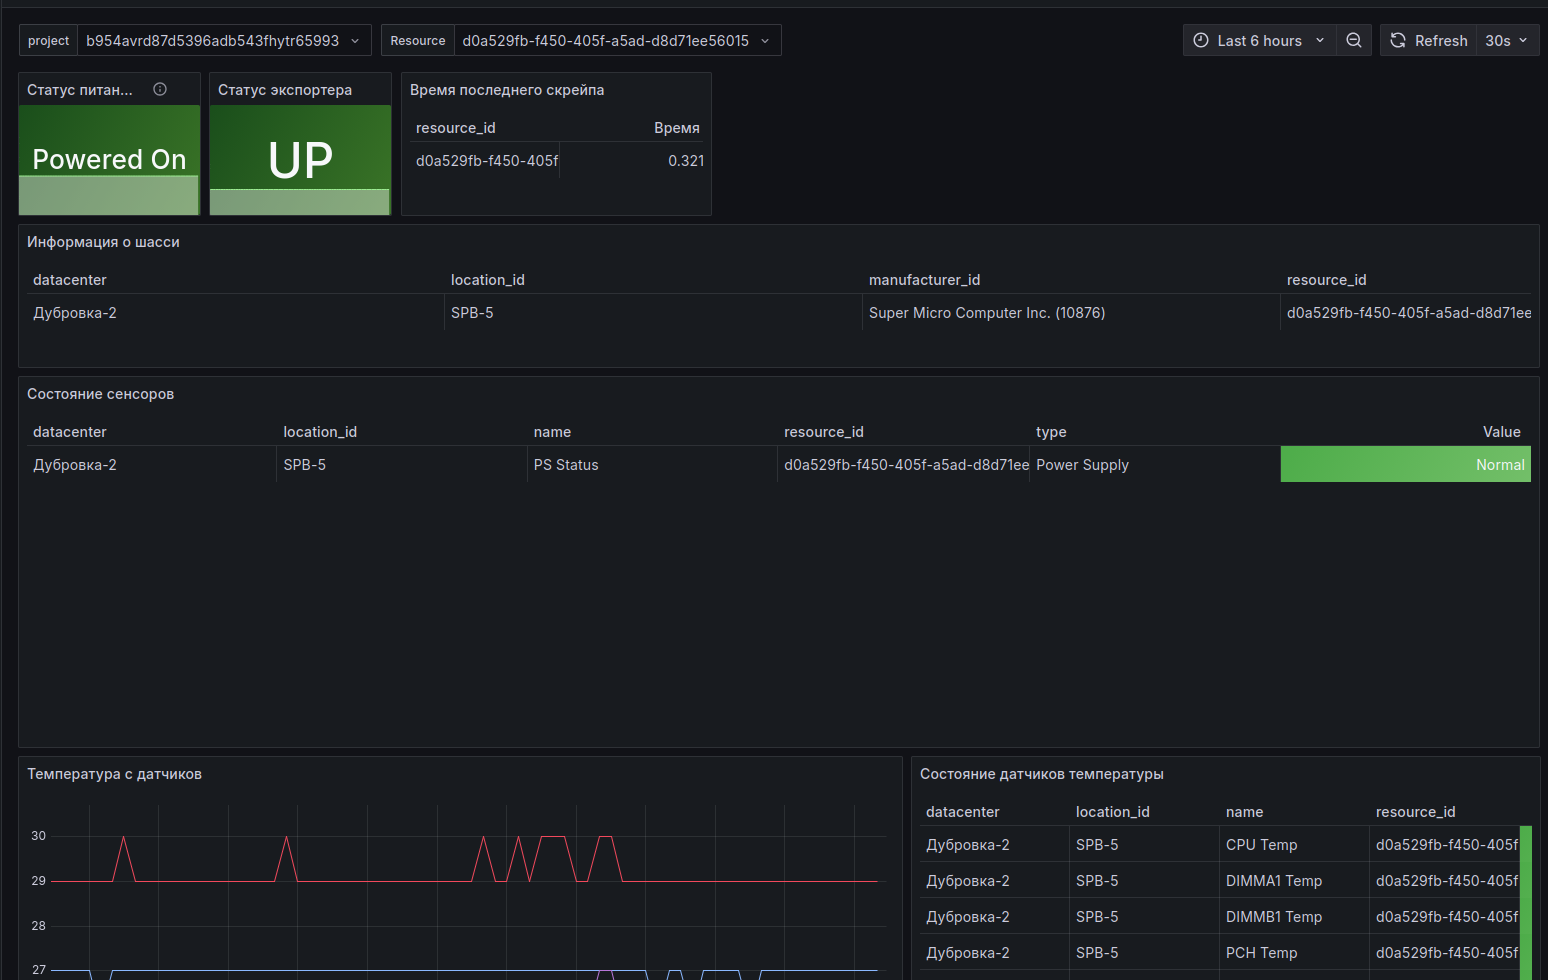Image resolution: width=1548 pixels, height=980 pixels.
Task: Expand the 30s refresh interval dropdown
Action: (x=1507, y=40)
